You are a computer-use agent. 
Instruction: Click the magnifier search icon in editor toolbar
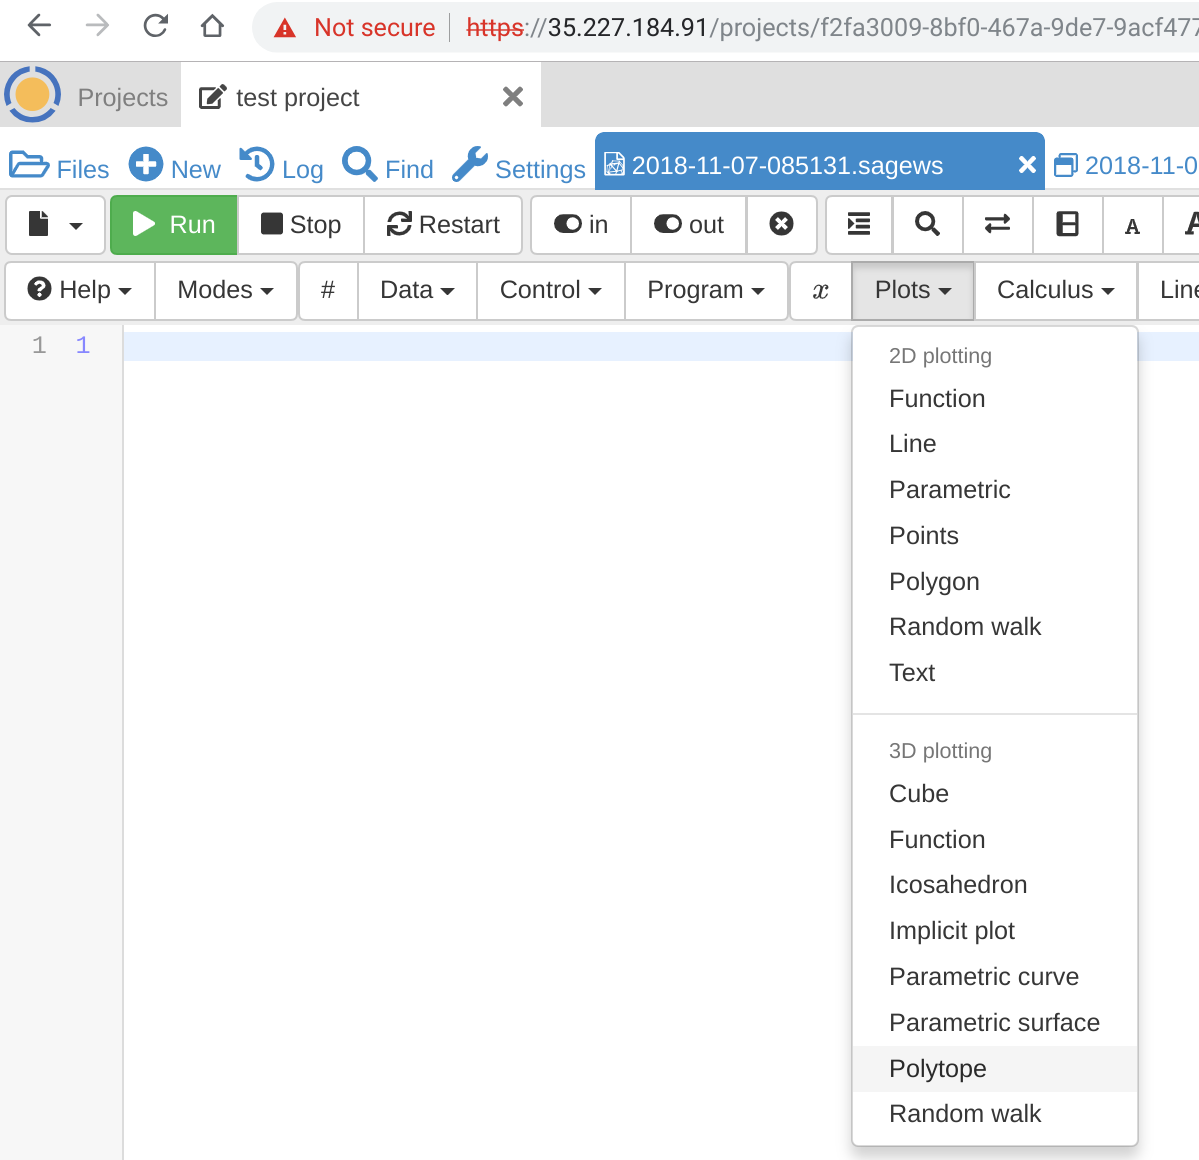(x=927, y=225)
